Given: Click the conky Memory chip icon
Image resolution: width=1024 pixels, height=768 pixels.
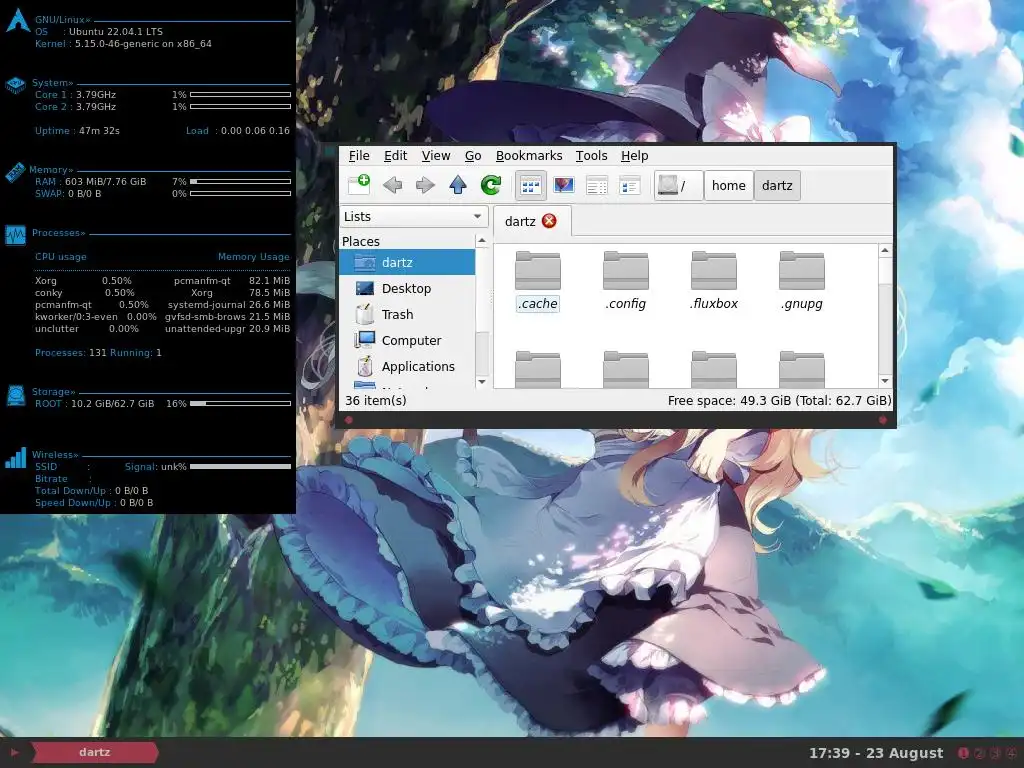Looking at the screenshot, I should pos(15,173).
